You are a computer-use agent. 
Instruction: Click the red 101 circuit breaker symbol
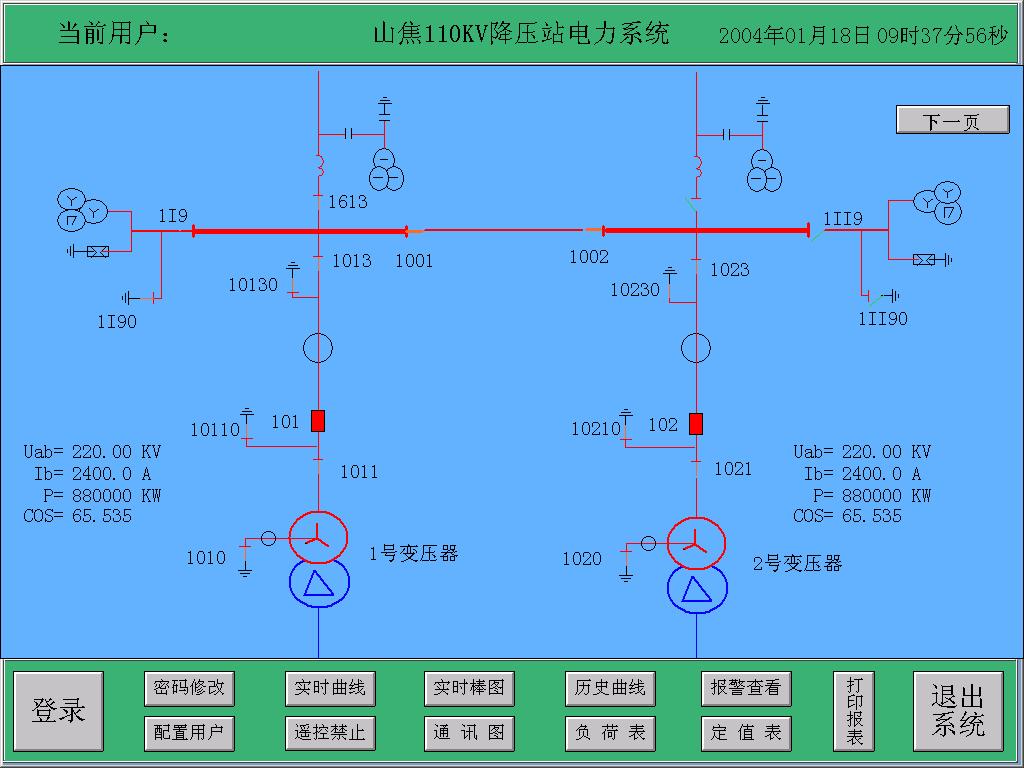click(x=317, y=421)
